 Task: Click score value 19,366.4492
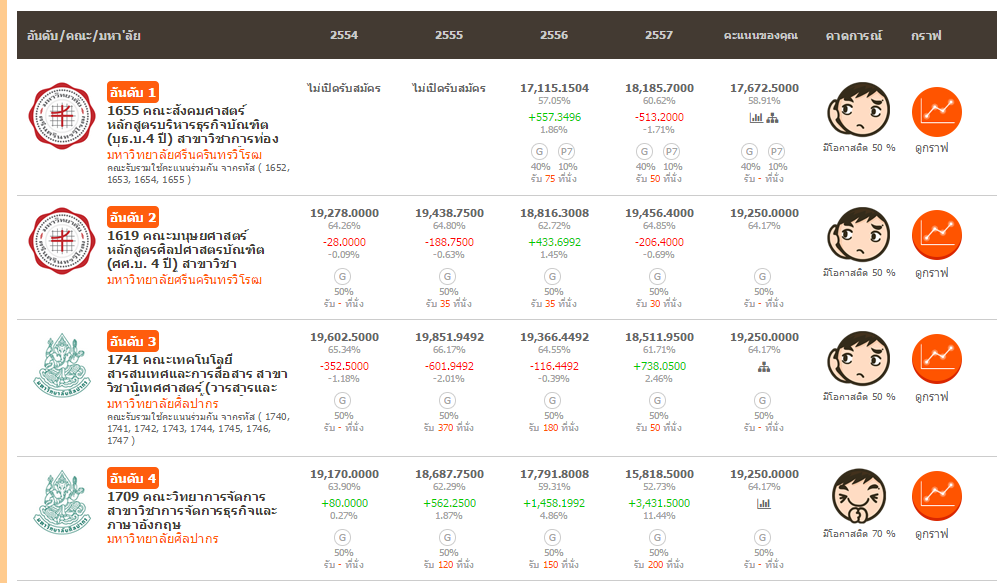coord(554,337)
